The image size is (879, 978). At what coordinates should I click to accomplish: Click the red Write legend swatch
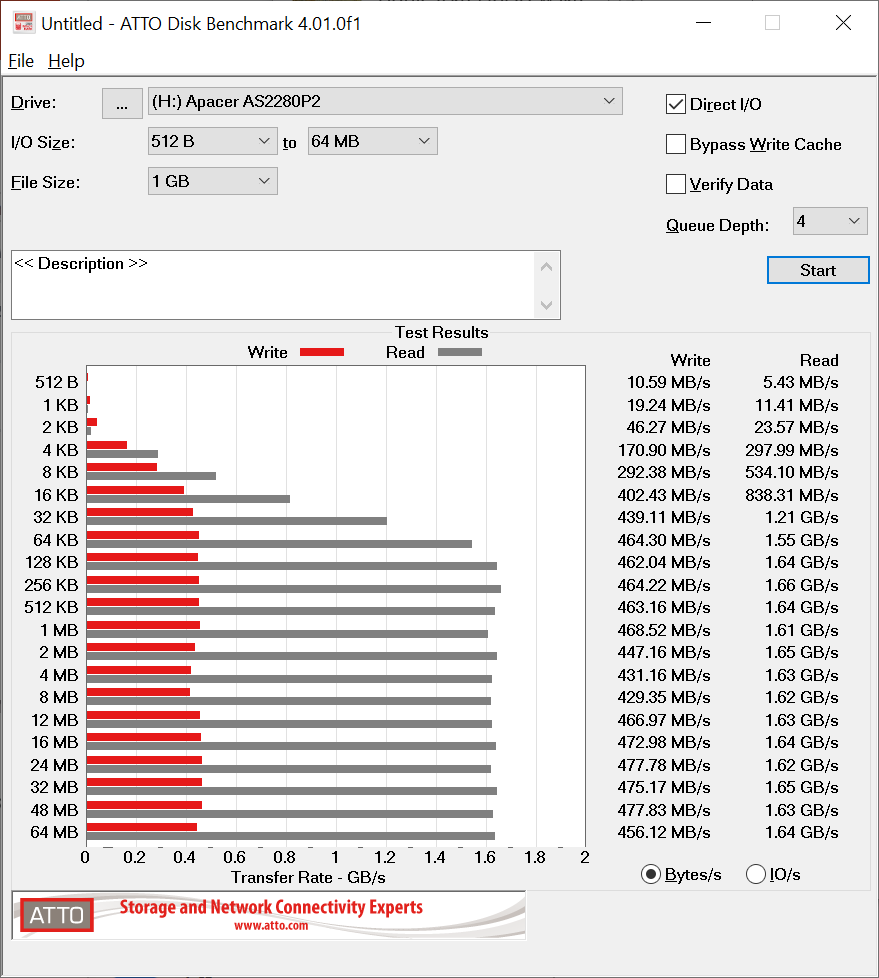click(x=322, y=352)
